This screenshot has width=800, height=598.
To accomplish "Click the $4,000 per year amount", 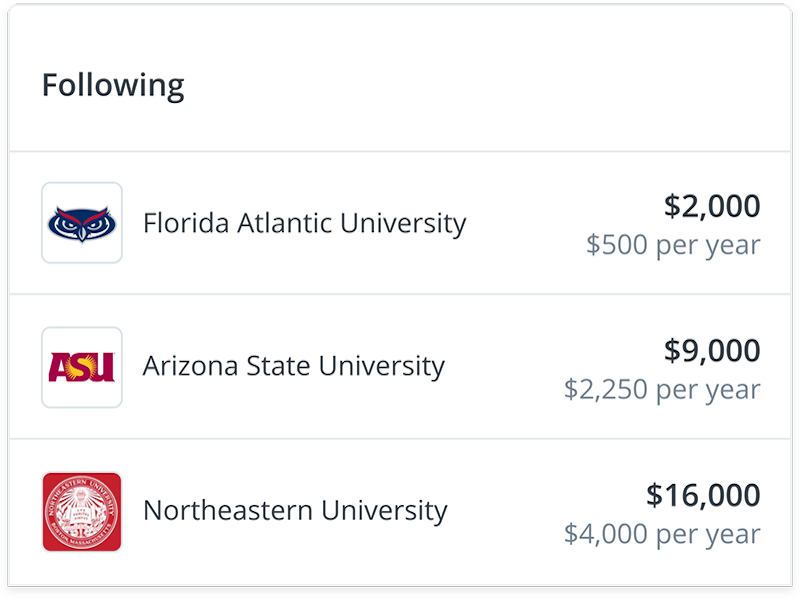I will pyautogui.click(x=662, y=533).
